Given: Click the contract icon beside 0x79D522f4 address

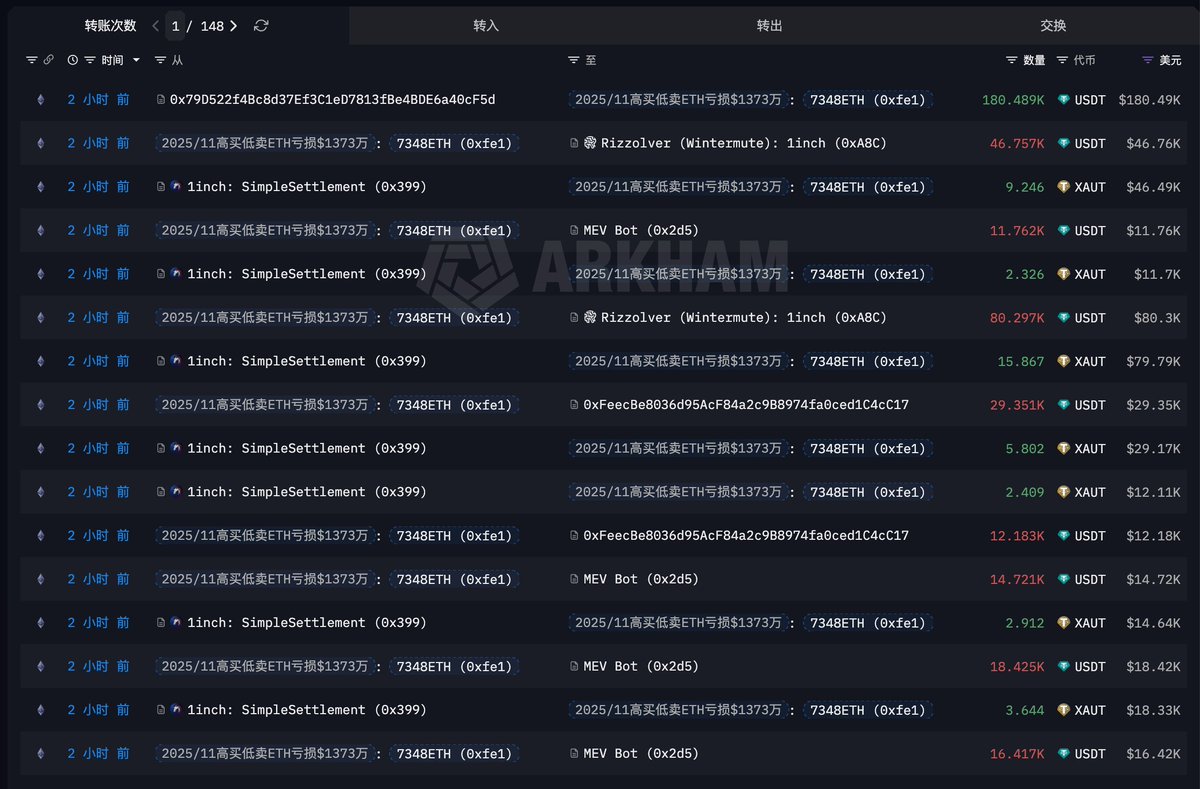Looking at the screenshot, I should 161,100.
